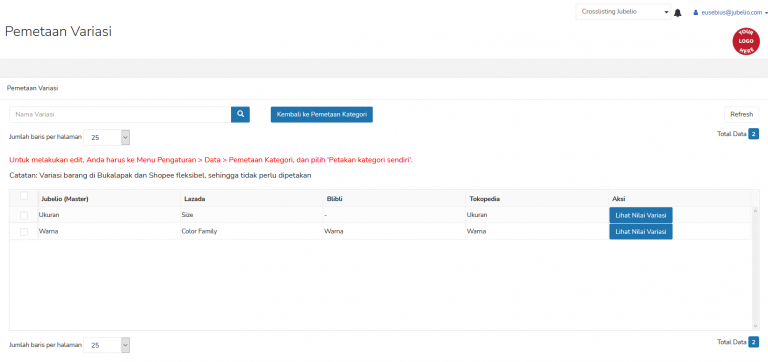Click Kembali ke Pemetaan Kategori button

pyautogui.click(x=322, y=114)
